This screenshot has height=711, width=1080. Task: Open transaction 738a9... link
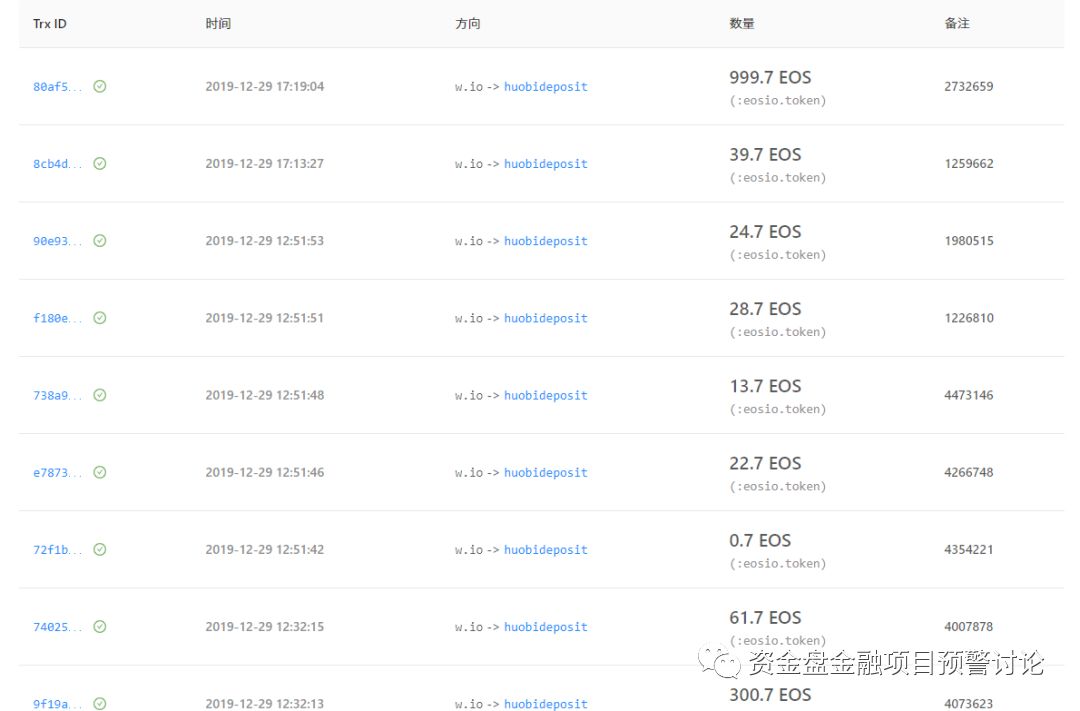[57, 395]
